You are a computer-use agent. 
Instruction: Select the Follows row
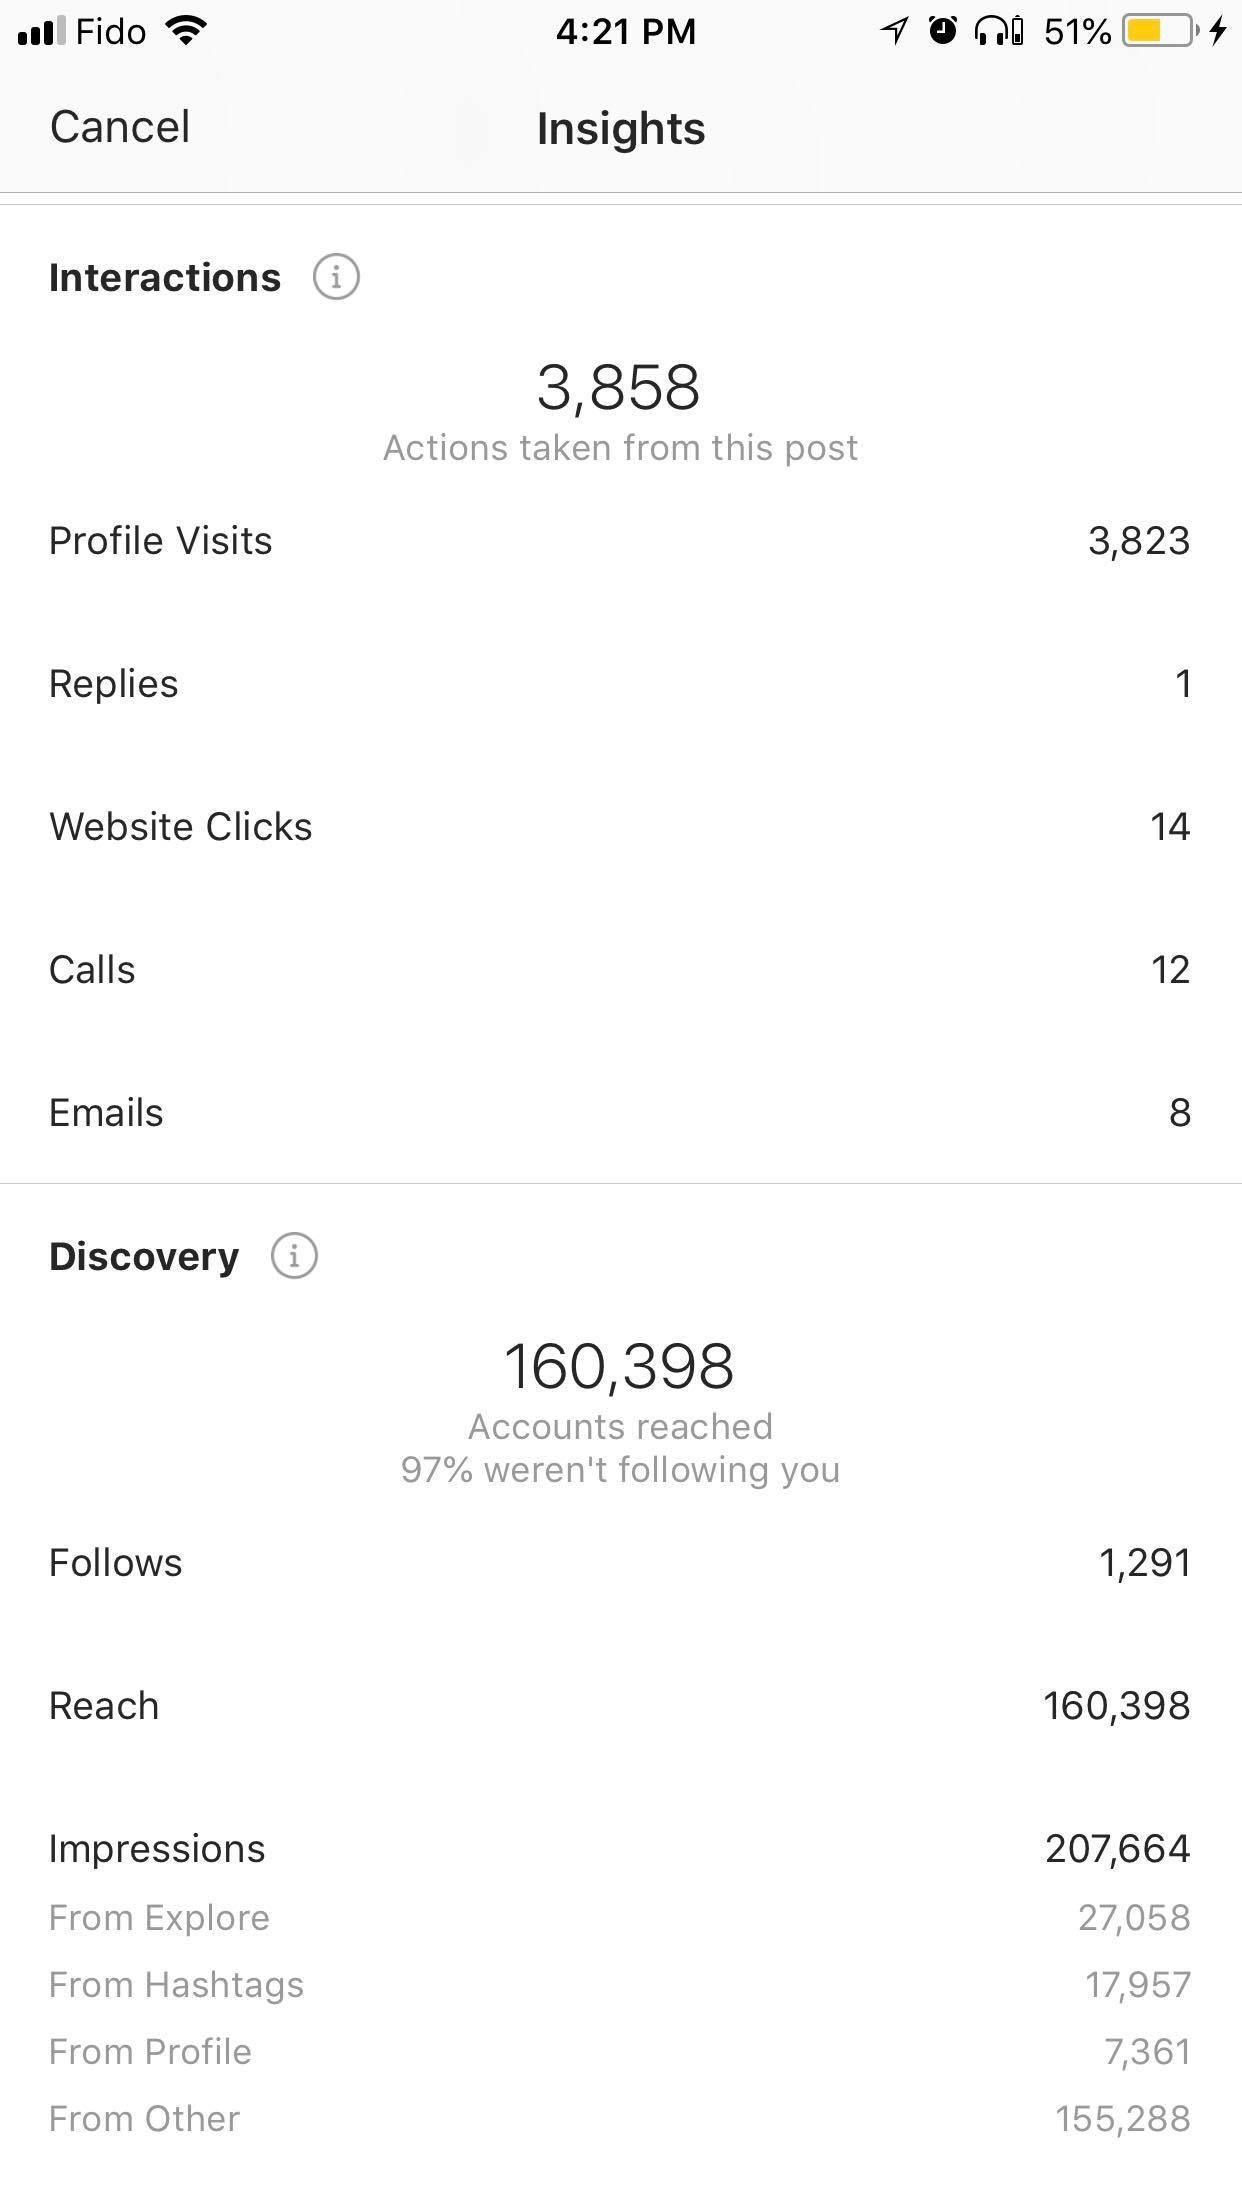(x=620, y=1563)
